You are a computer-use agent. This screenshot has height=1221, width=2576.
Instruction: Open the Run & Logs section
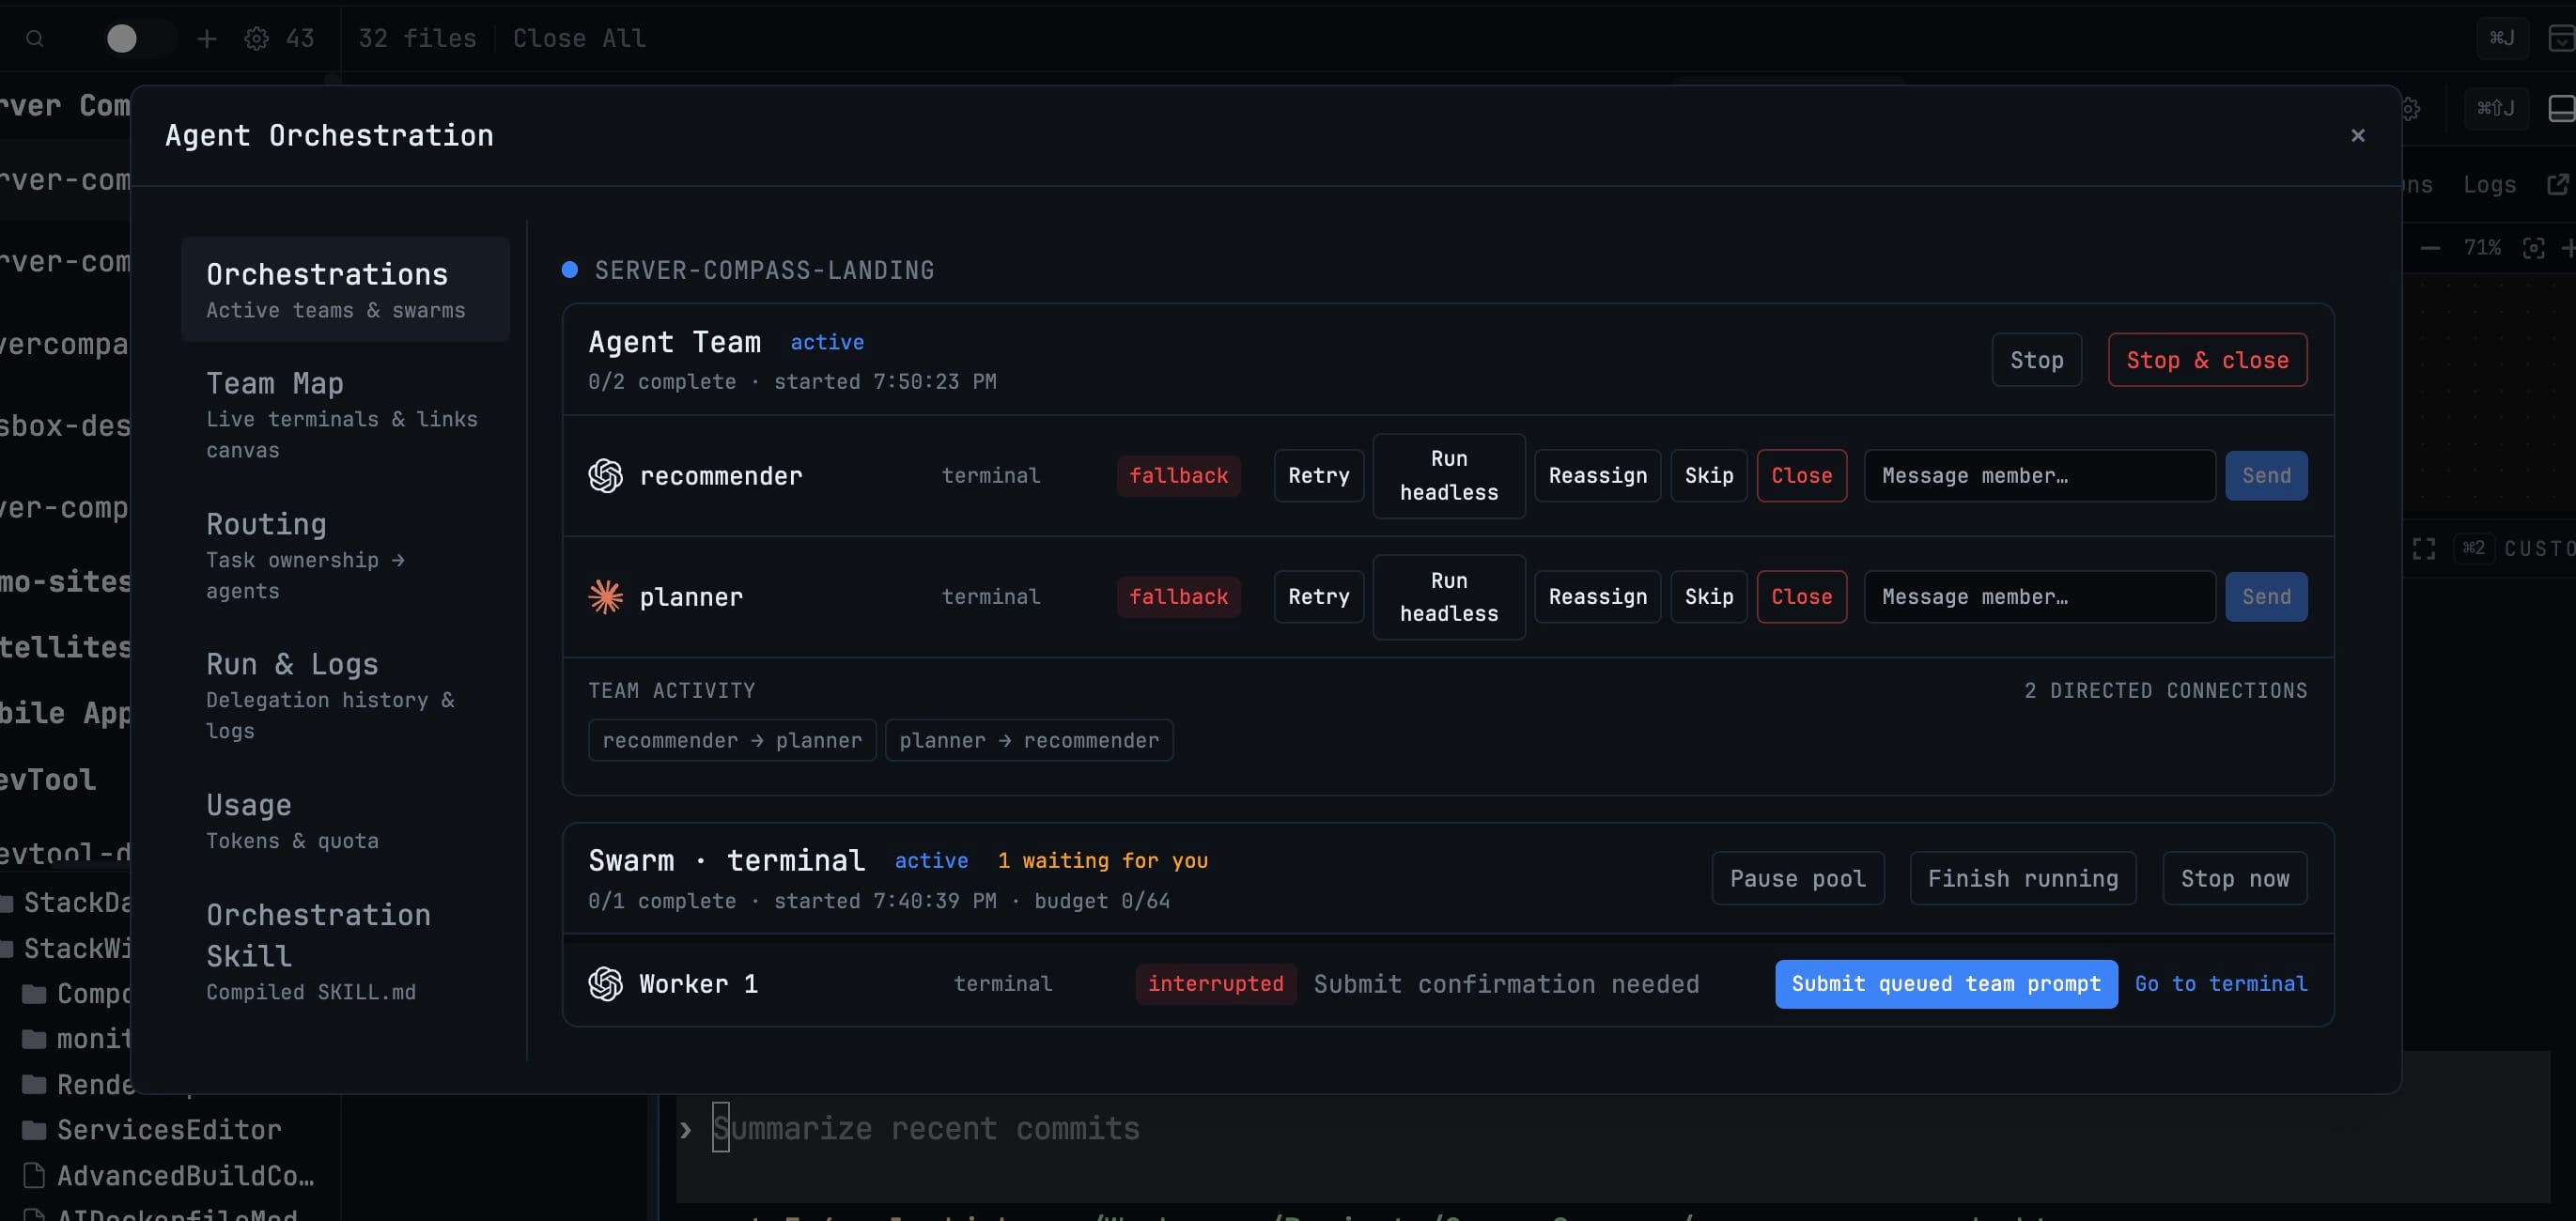point(345,695)
